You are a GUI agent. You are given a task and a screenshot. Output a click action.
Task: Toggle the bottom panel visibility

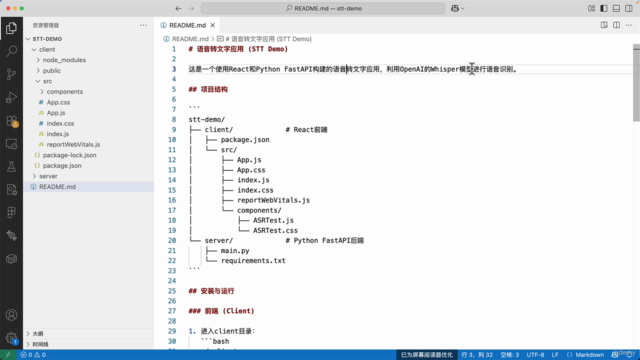(x=616, y=8)
